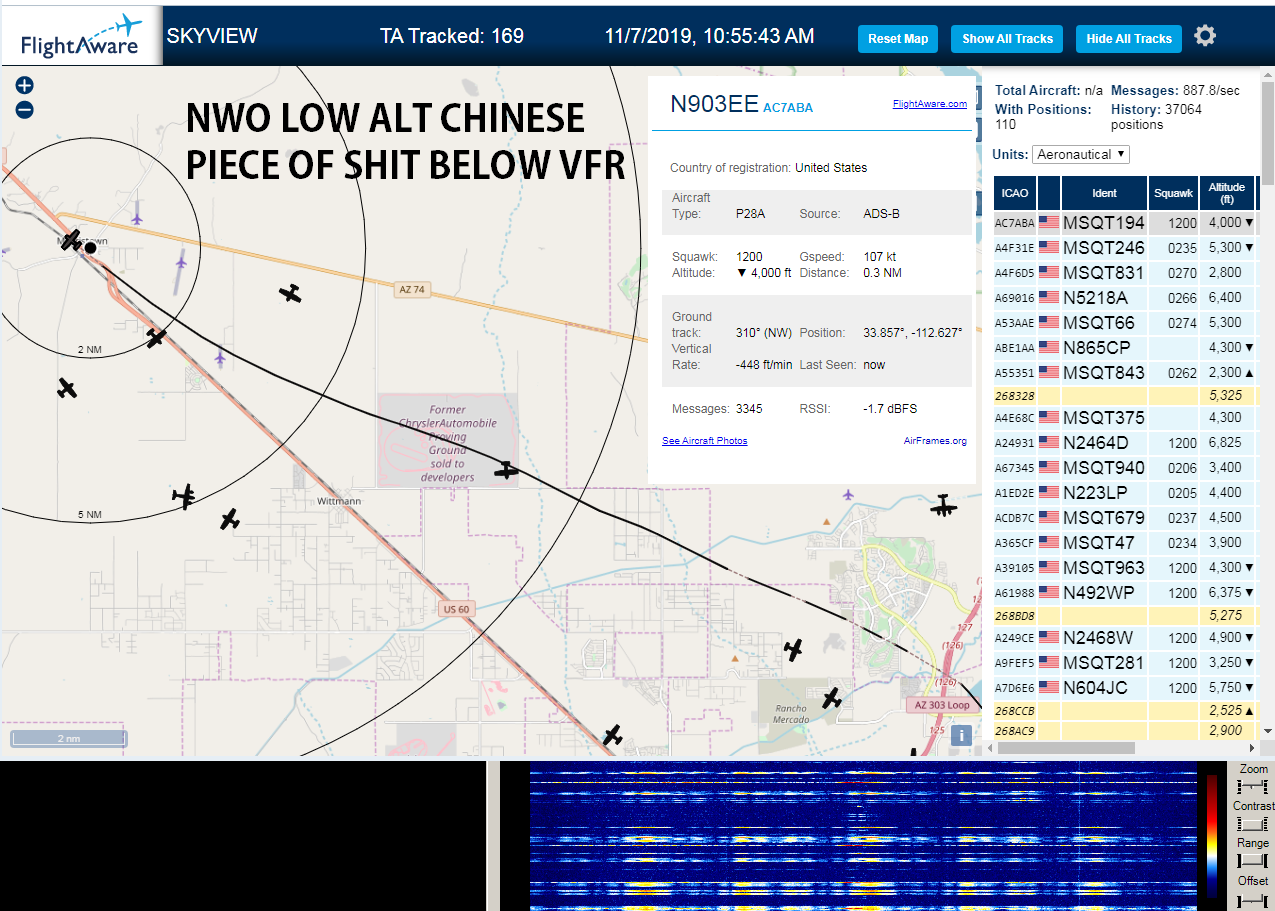Click the orange triangle marker above Rancho Mercado
This screenshot has height=911, width=1275.
(737, 659)
